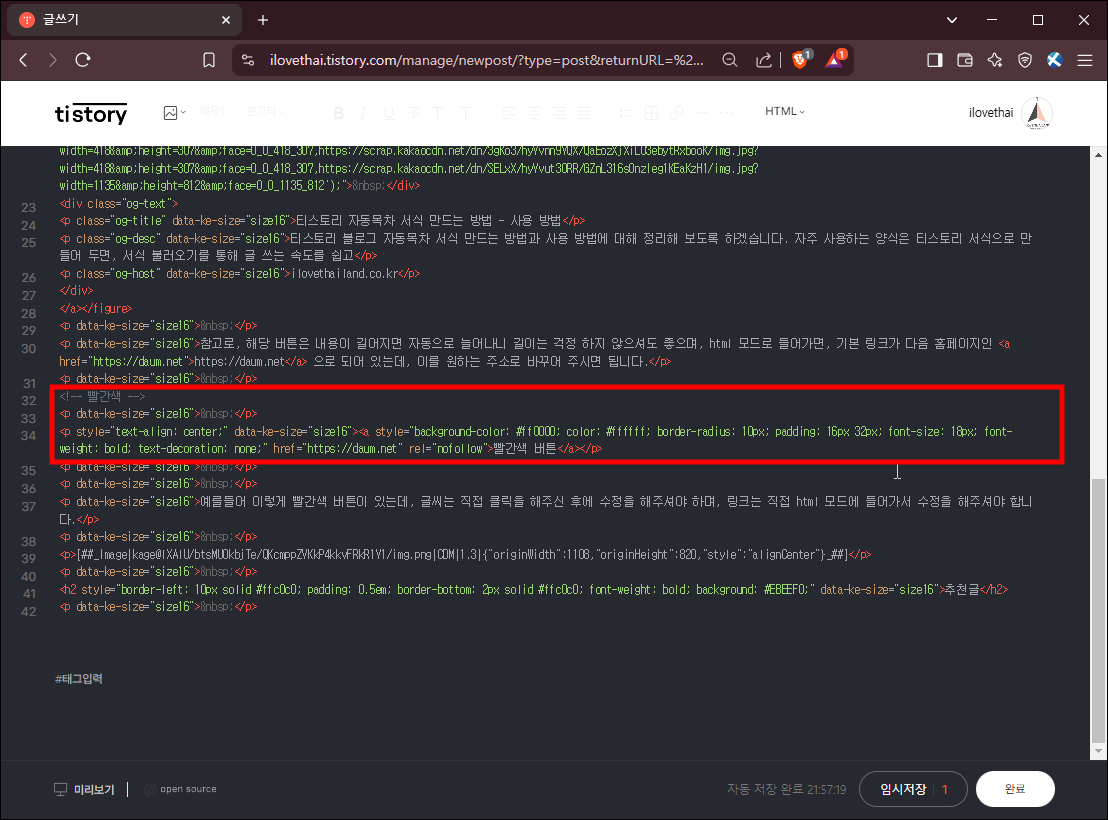Open the faded 제목1 heading style dropdown
The image size is (1108, 820).
pos(214,112)
